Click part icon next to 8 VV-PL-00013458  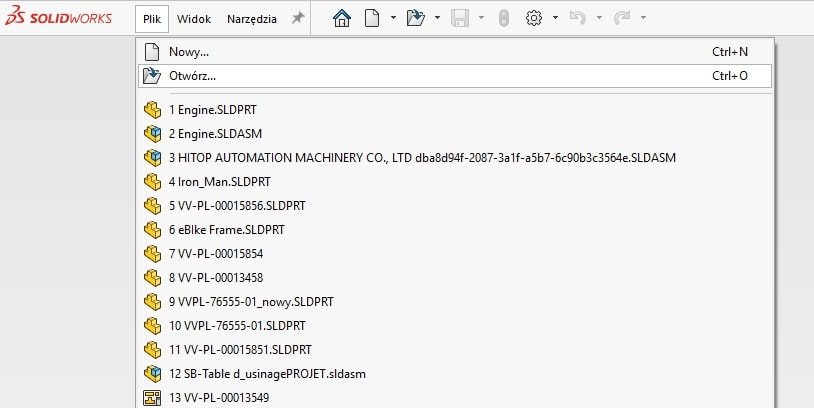[x=152, y=278]
